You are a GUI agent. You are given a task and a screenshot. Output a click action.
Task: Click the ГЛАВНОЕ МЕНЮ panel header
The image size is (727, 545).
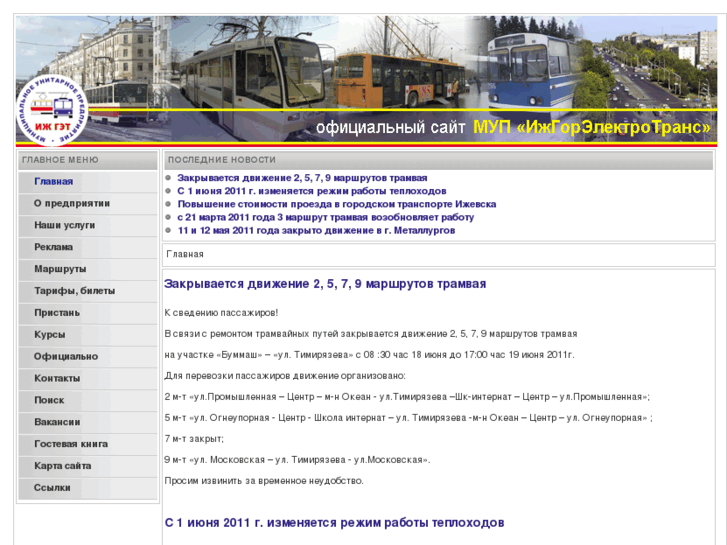coord(88,160)
